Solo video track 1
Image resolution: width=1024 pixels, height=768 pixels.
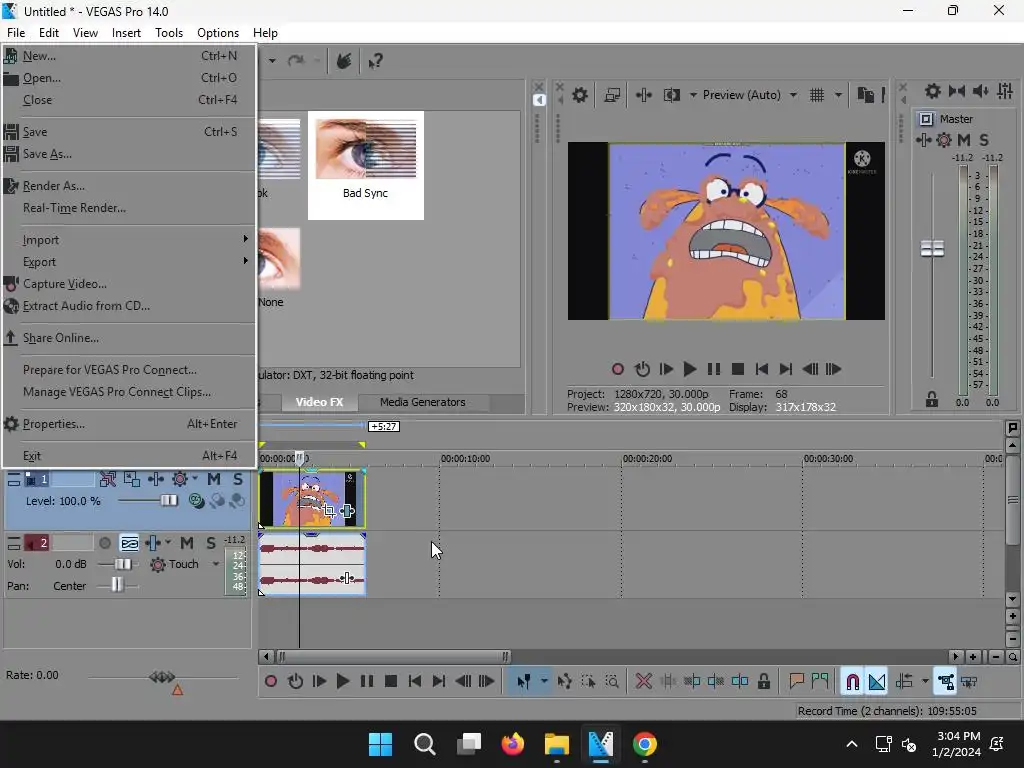(x=238, y=479)
